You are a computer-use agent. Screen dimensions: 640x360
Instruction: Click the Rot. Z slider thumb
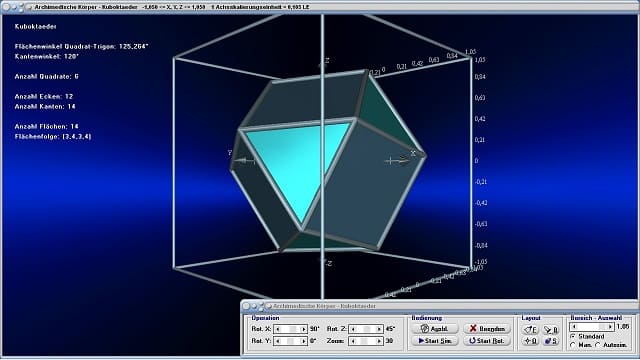[367, 329]
